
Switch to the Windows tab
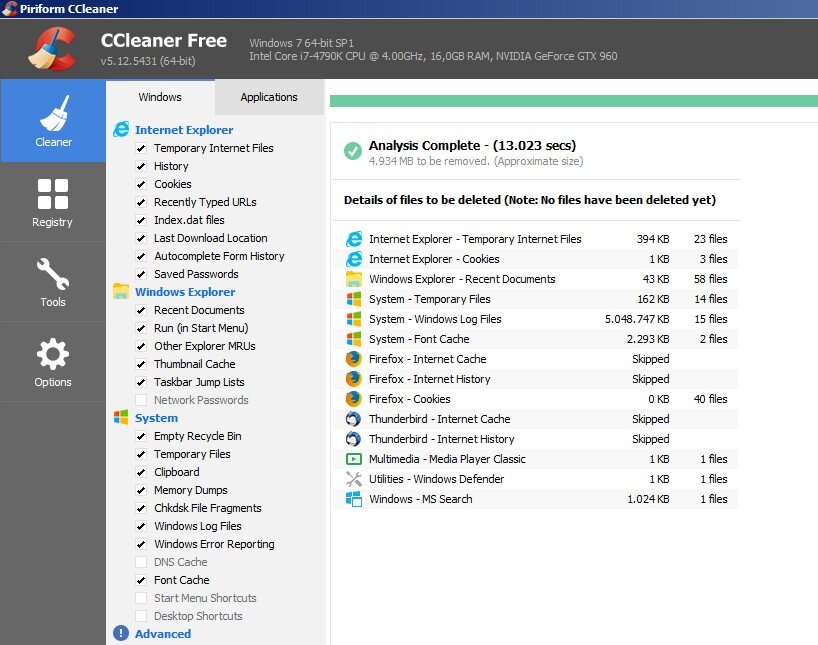tap(160, 97)
